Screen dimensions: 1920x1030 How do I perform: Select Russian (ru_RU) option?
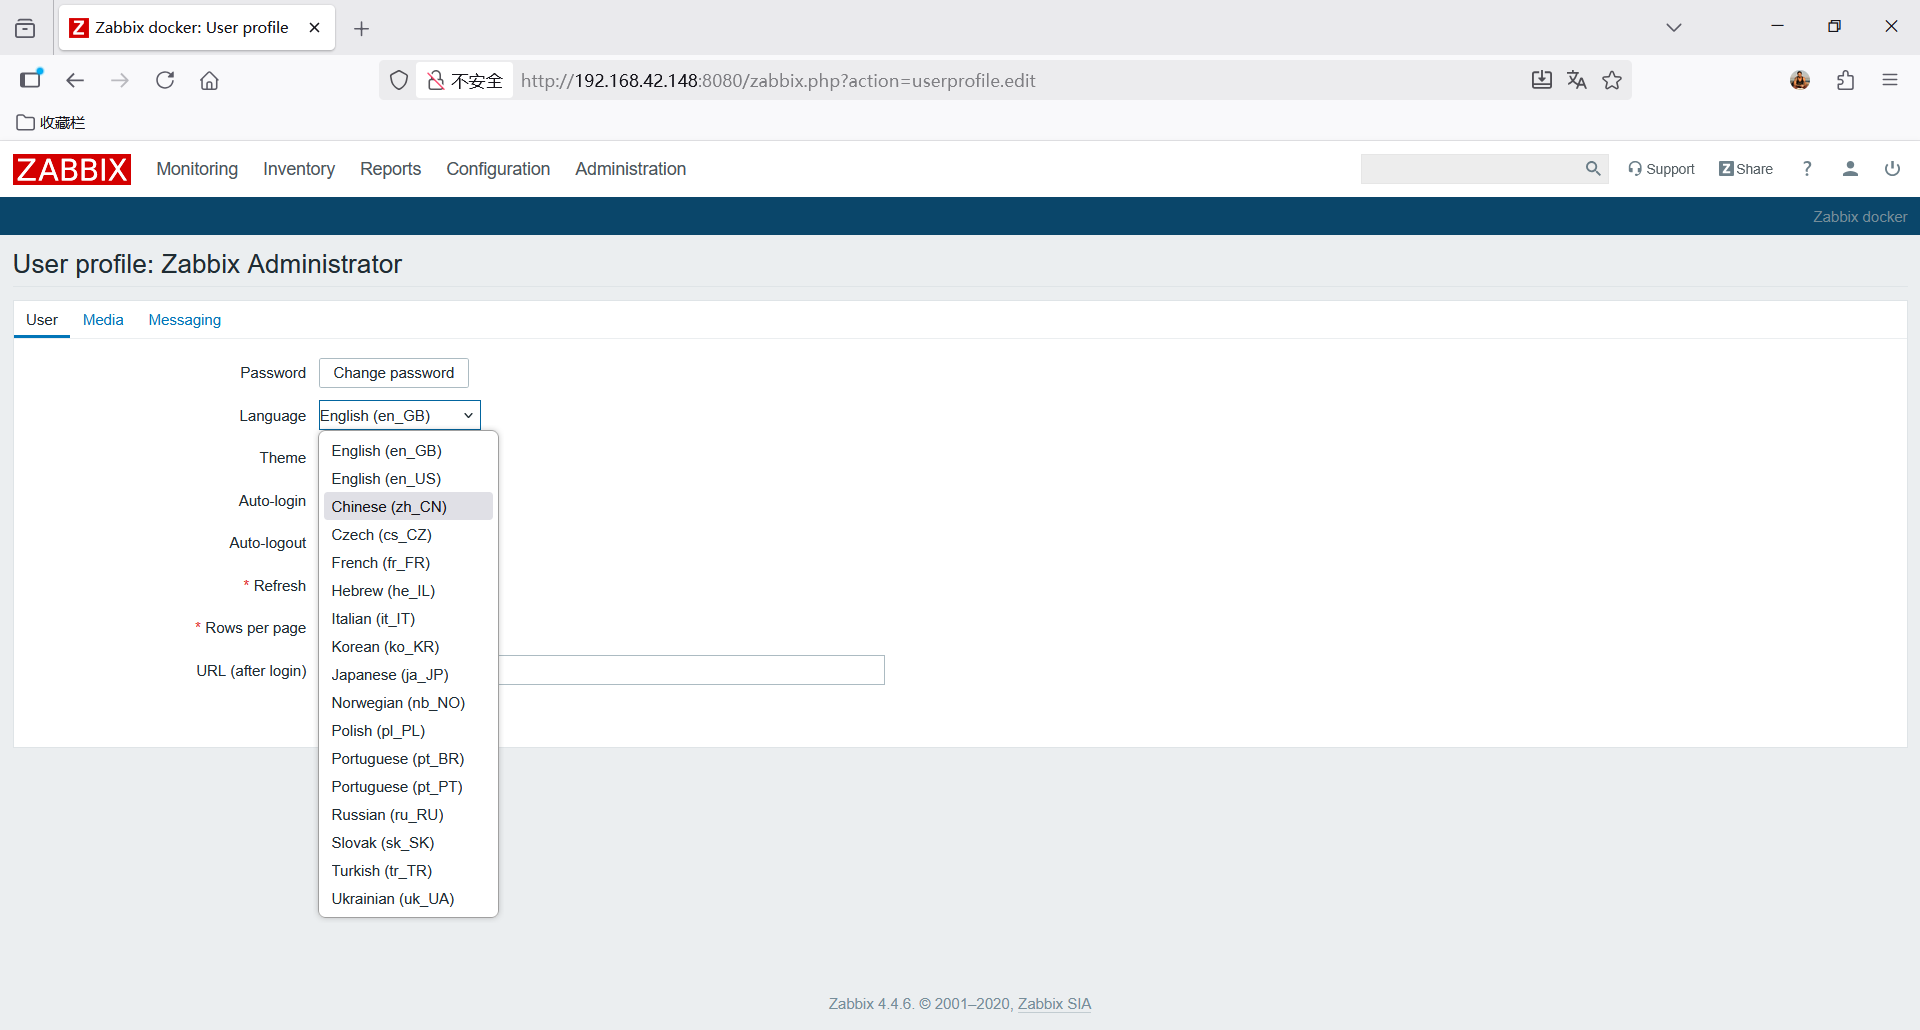click(408, 815)
